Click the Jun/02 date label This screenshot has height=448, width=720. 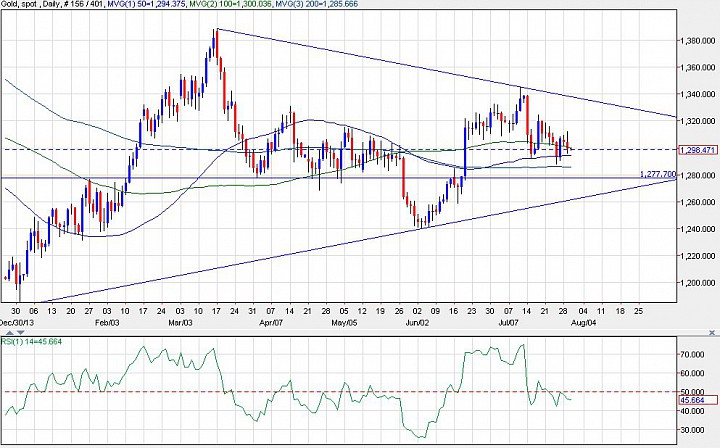(417, 323)
